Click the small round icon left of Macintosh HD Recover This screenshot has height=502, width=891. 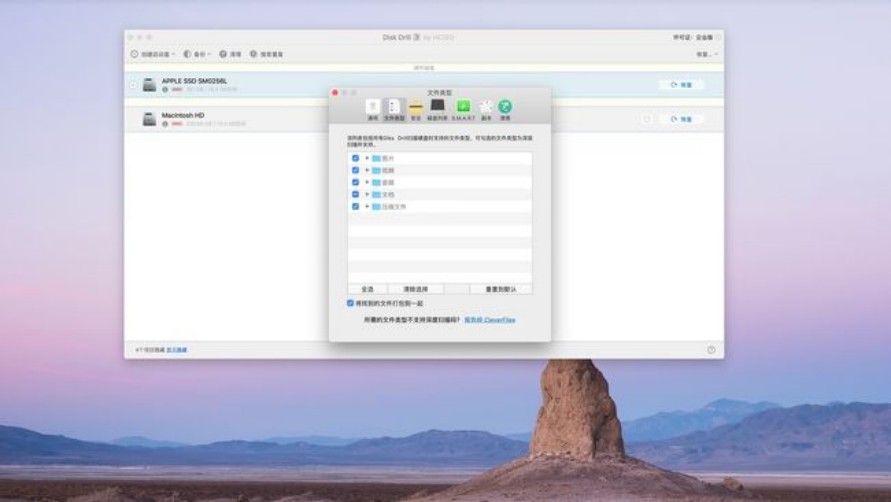[x=647, y=119]
